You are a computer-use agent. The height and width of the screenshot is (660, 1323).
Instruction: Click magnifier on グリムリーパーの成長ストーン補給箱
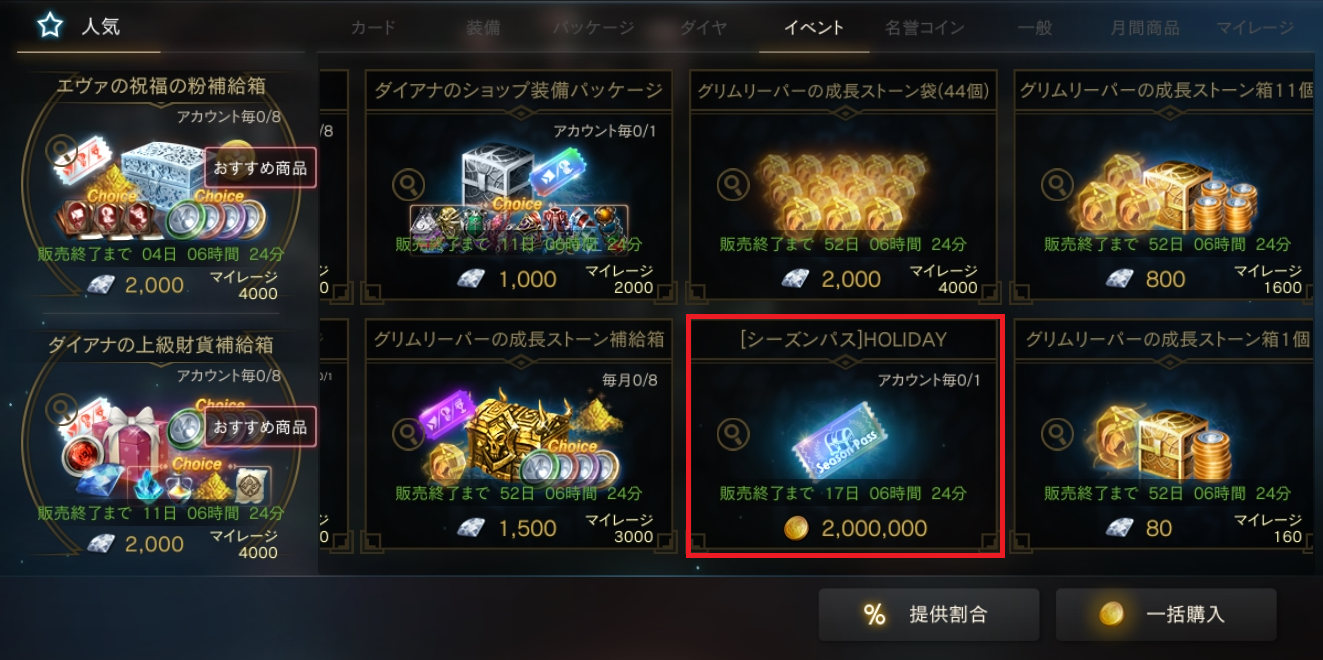(x=407, y=434)
